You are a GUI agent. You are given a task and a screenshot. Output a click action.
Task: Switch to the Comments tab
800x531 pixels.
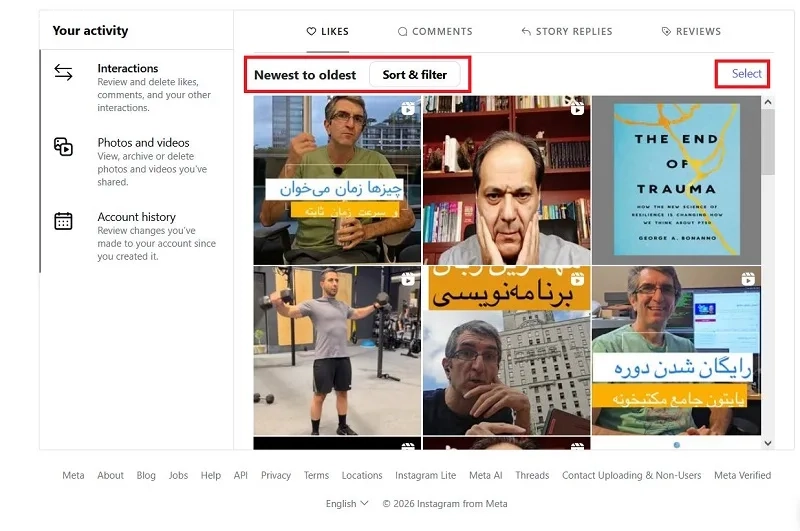click(435, 32)
